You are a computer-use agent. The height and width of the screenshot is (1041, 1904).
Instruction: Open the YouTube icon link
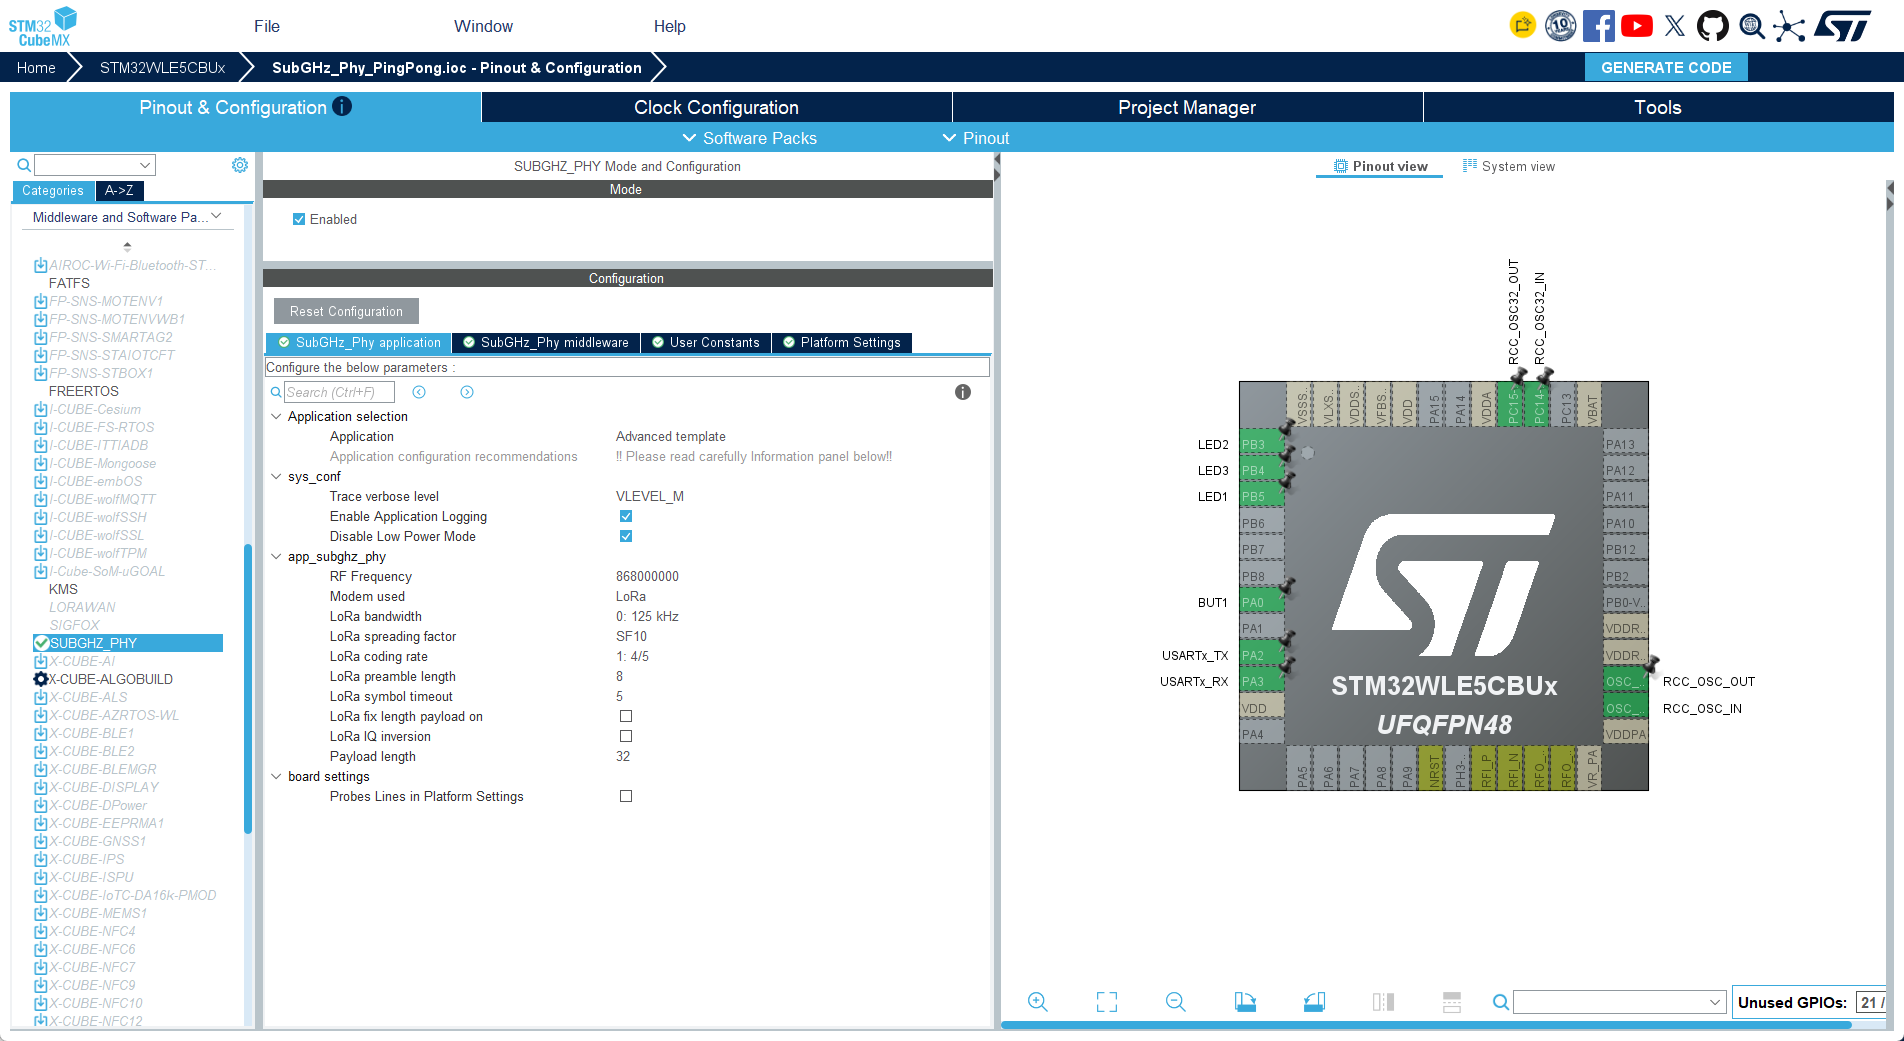click(x=1637, y=26)
